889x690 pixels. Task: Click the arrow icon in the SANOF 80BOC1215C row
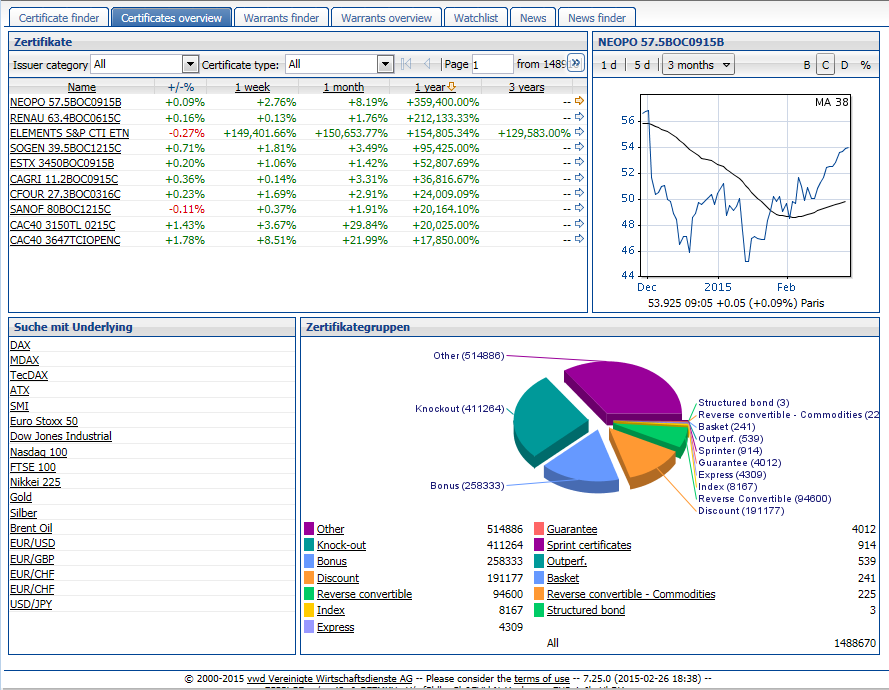tap(579, 209)
